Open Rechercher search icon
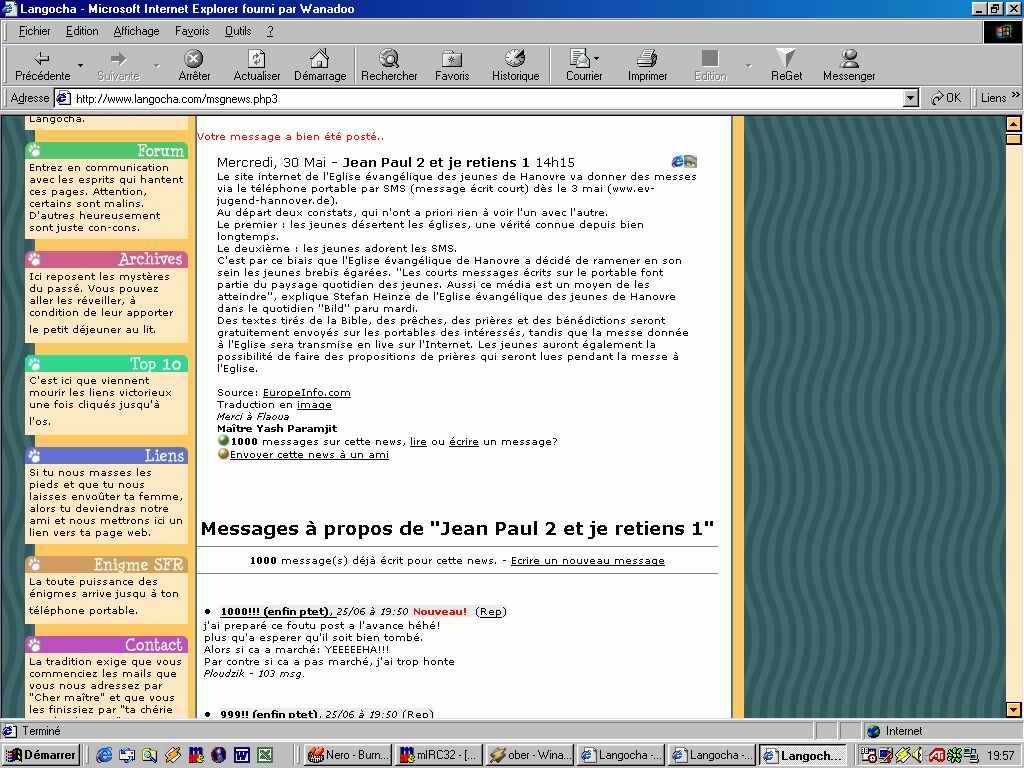Image resolution: width=1024 pixels, height=768 pixels. click(x=389, y=60)
